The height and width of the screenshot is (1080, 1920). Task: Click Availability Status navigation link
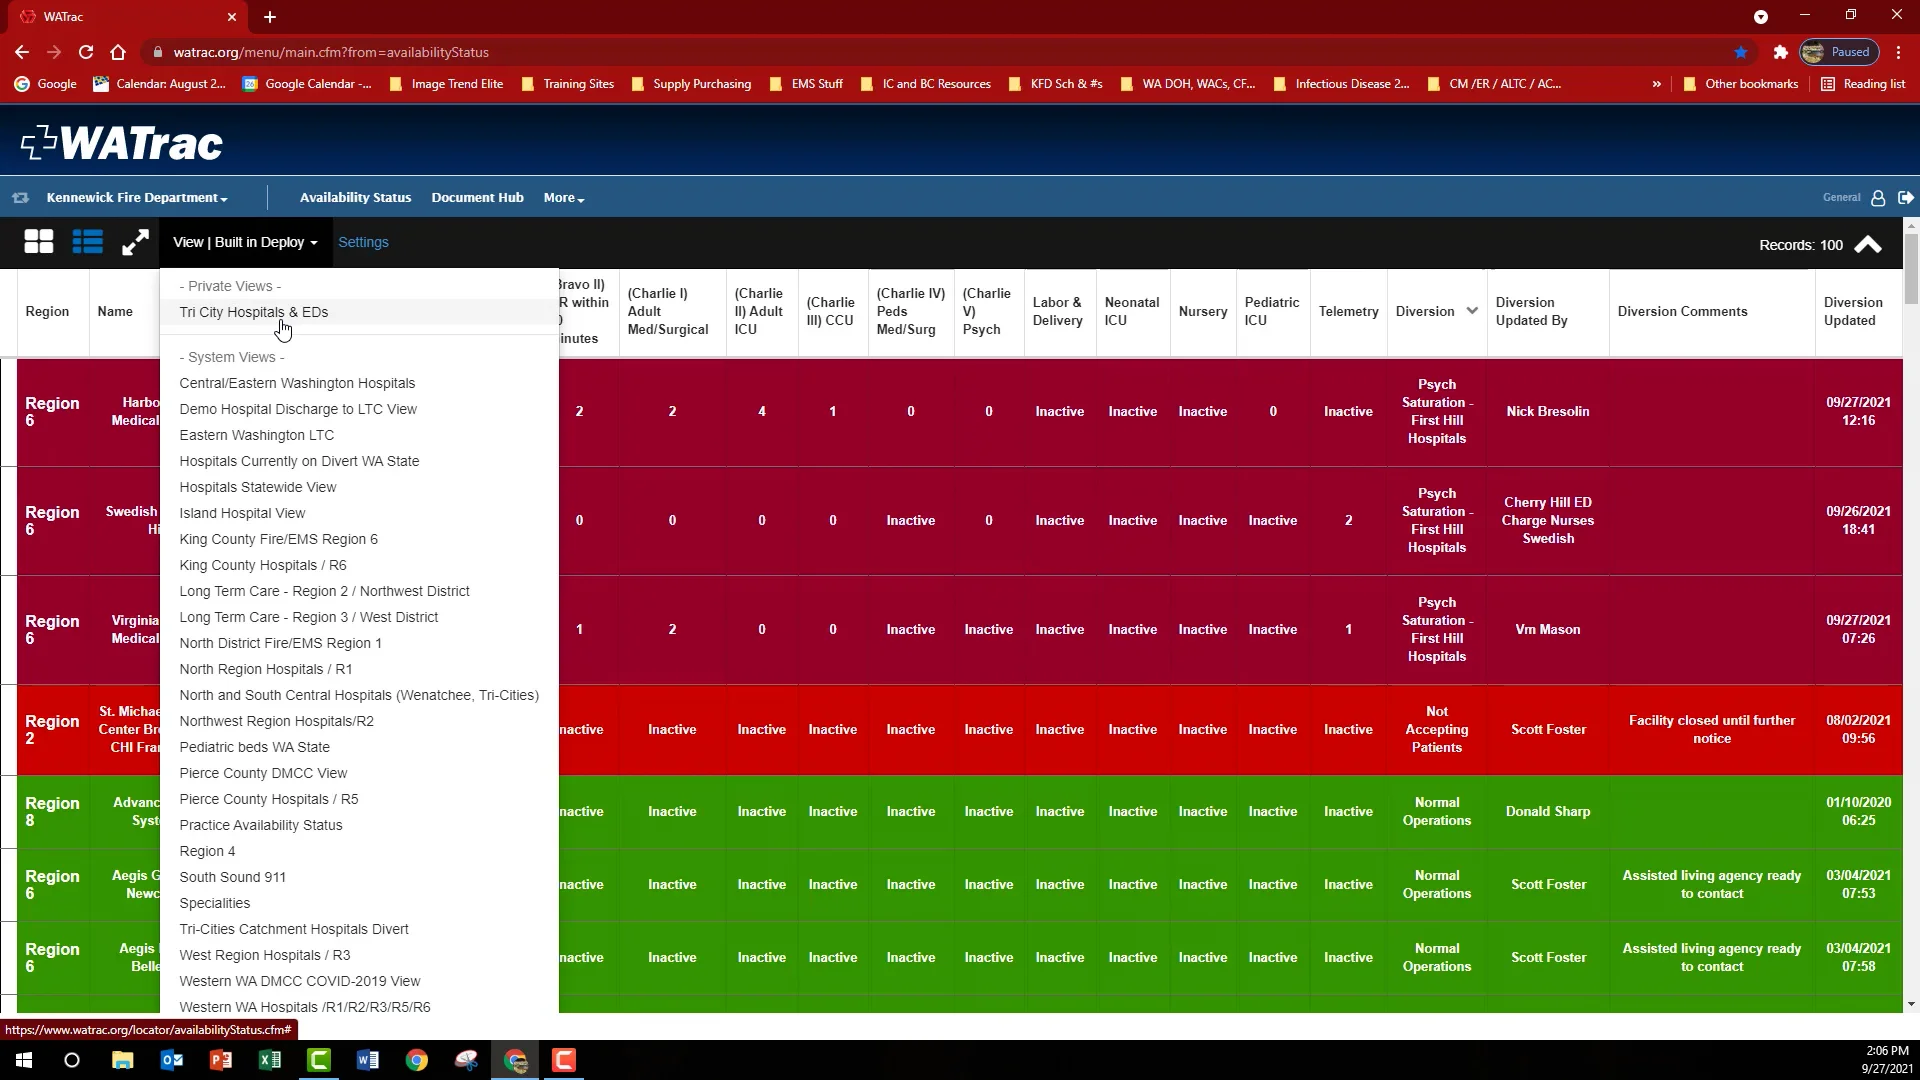355,198
